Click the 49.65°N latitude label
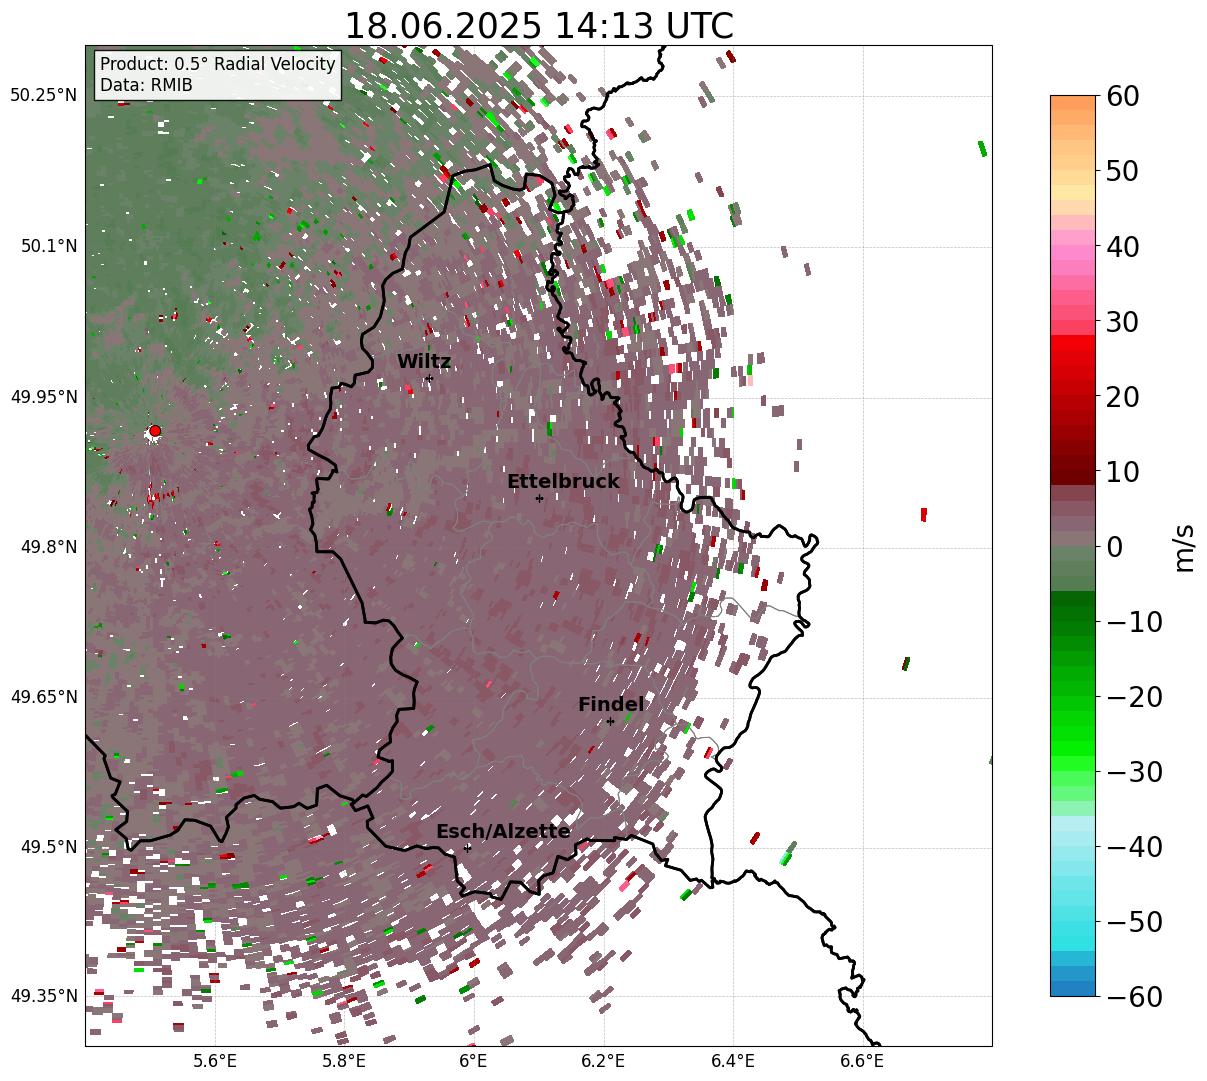The width and height of the screenshot is (1207, 1081). click(44, 697)
